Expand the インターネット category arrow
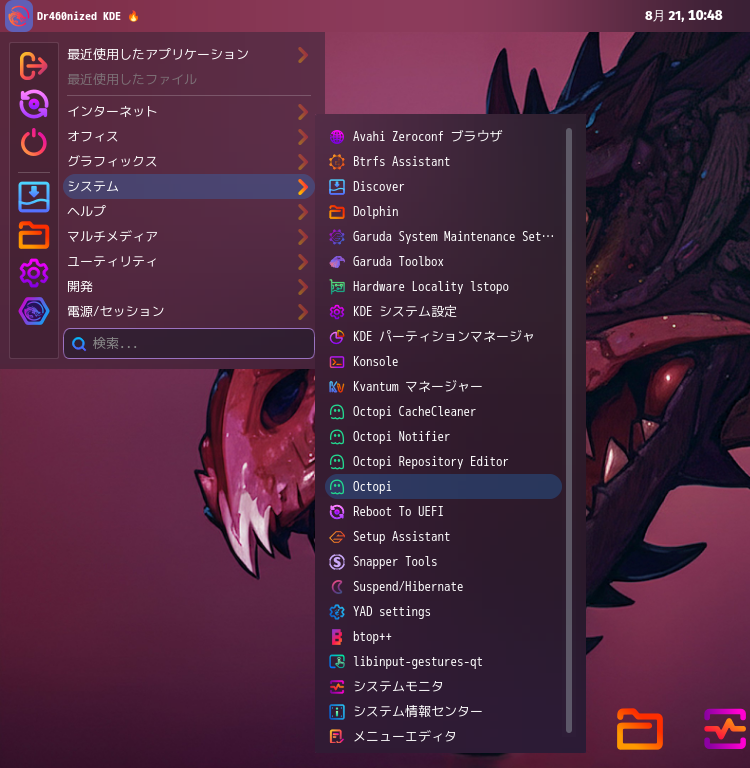This screenshot has height=768, width=750. pyautogui.click(x=303, y=112)
